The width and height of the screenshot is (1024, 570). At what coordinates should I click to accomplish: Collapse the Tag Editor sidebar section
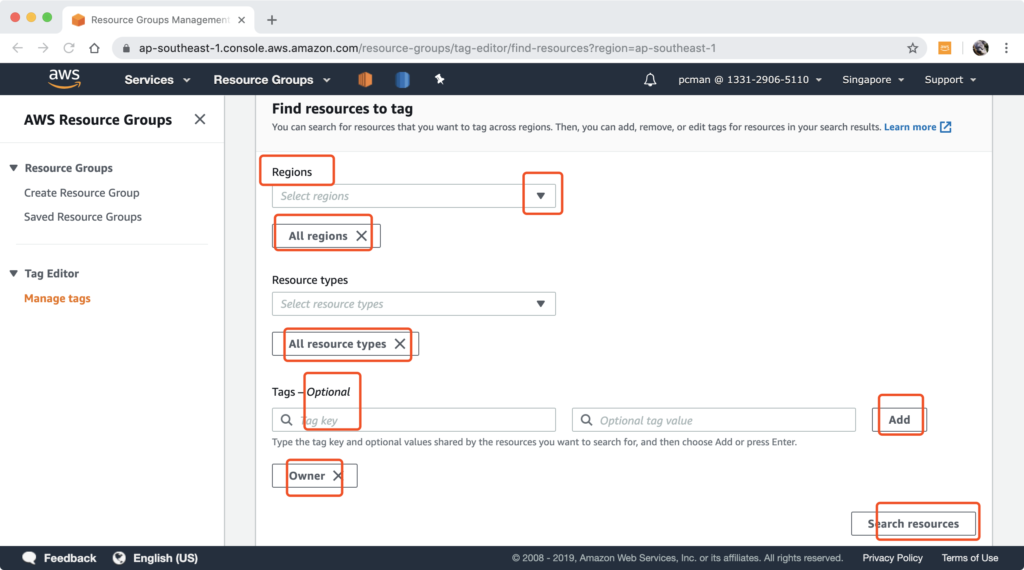click(14, 273)
